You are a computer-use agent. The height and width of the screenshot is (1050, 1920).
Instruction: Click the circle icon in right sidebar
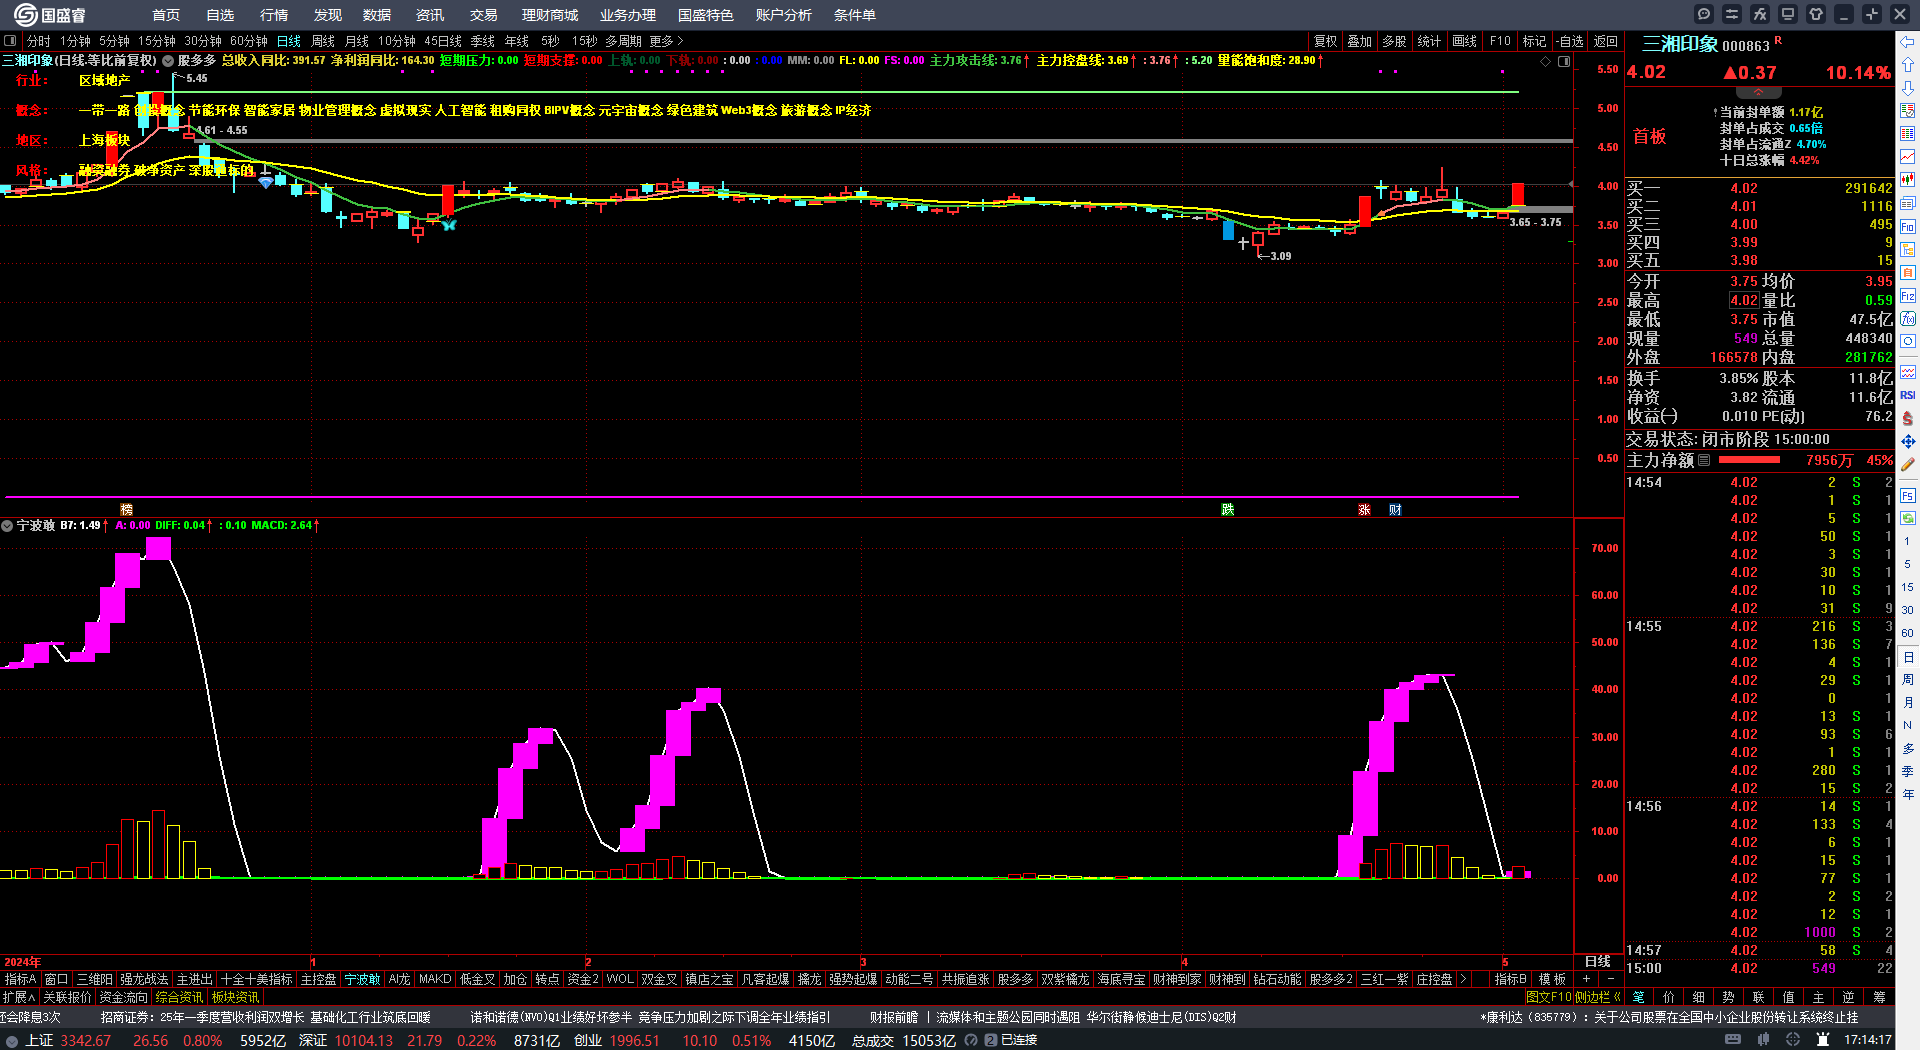click(1908, 342)
